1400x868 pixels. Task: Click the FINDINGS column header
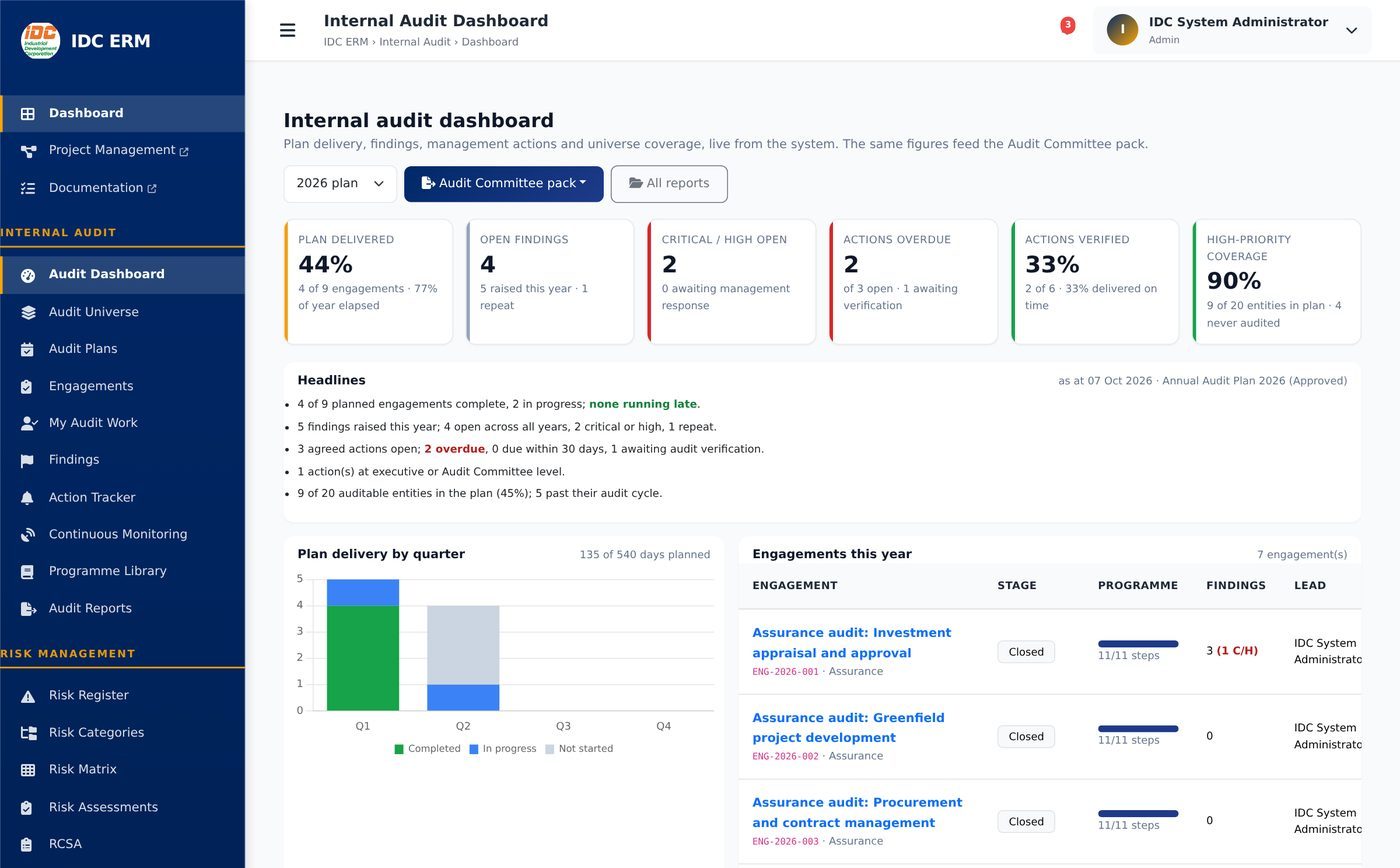[1236, 586]
